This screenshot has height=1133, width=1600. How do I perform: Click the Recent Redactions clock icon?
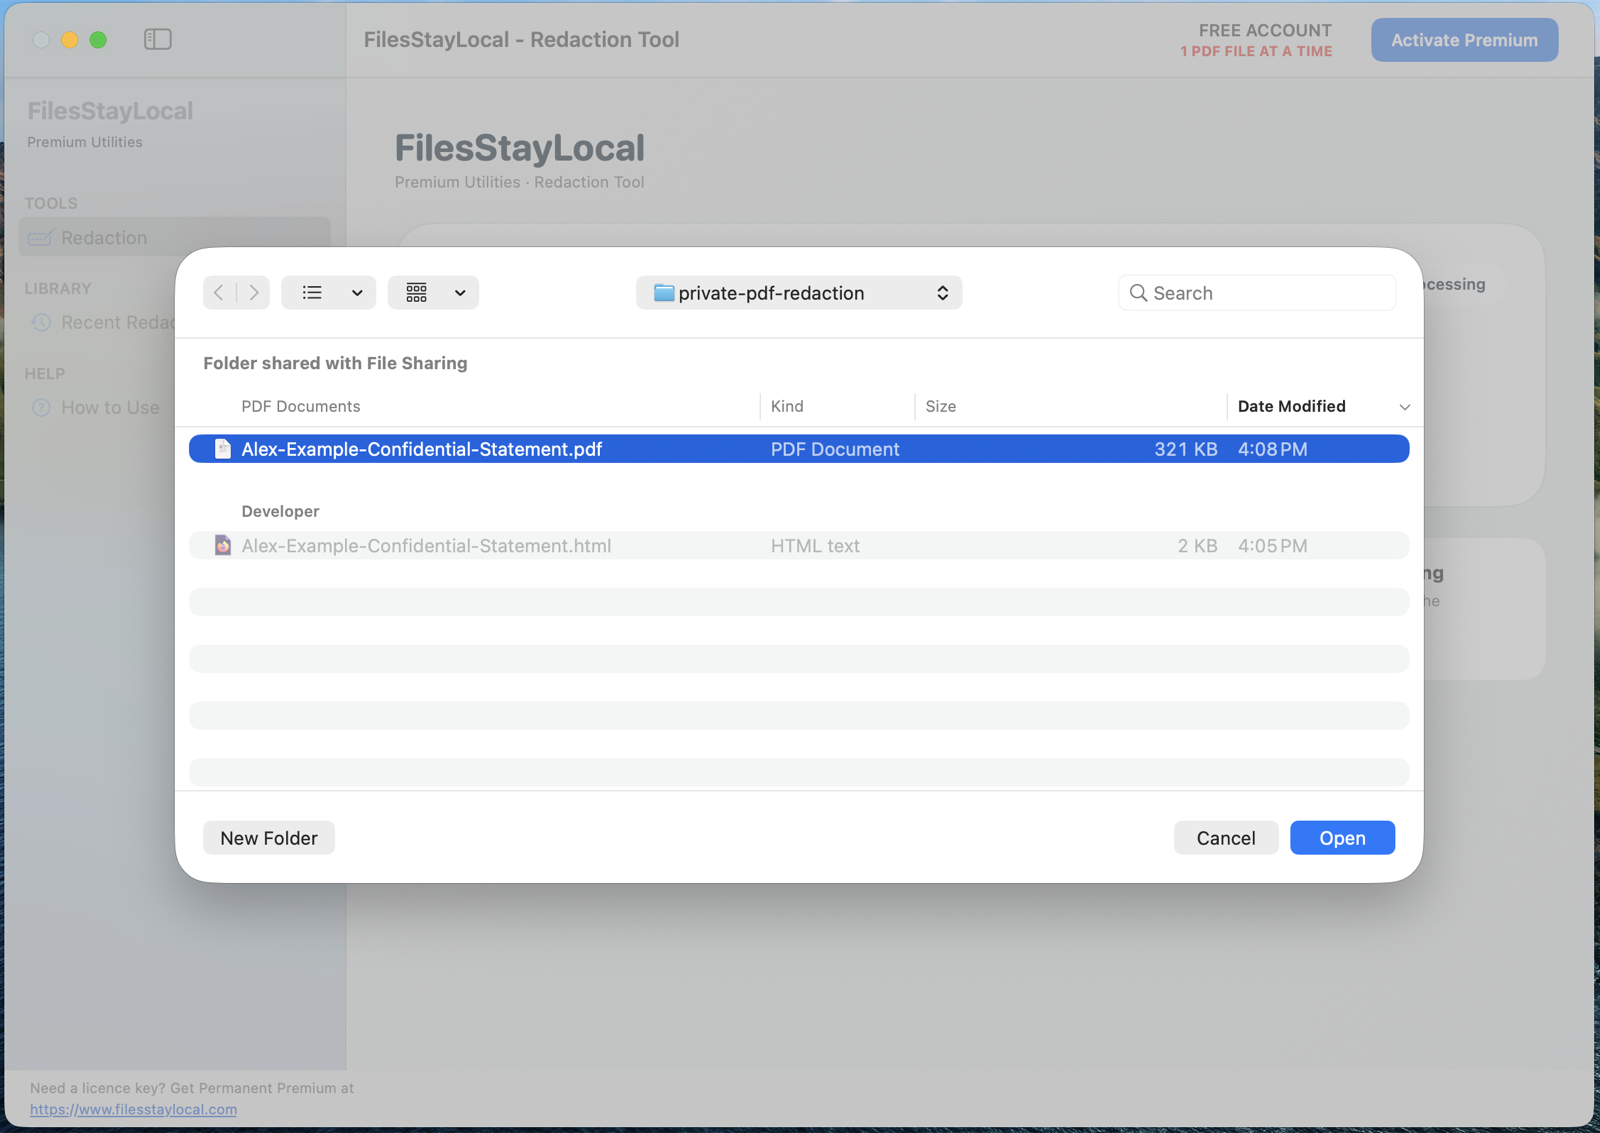tap(41, 322)
